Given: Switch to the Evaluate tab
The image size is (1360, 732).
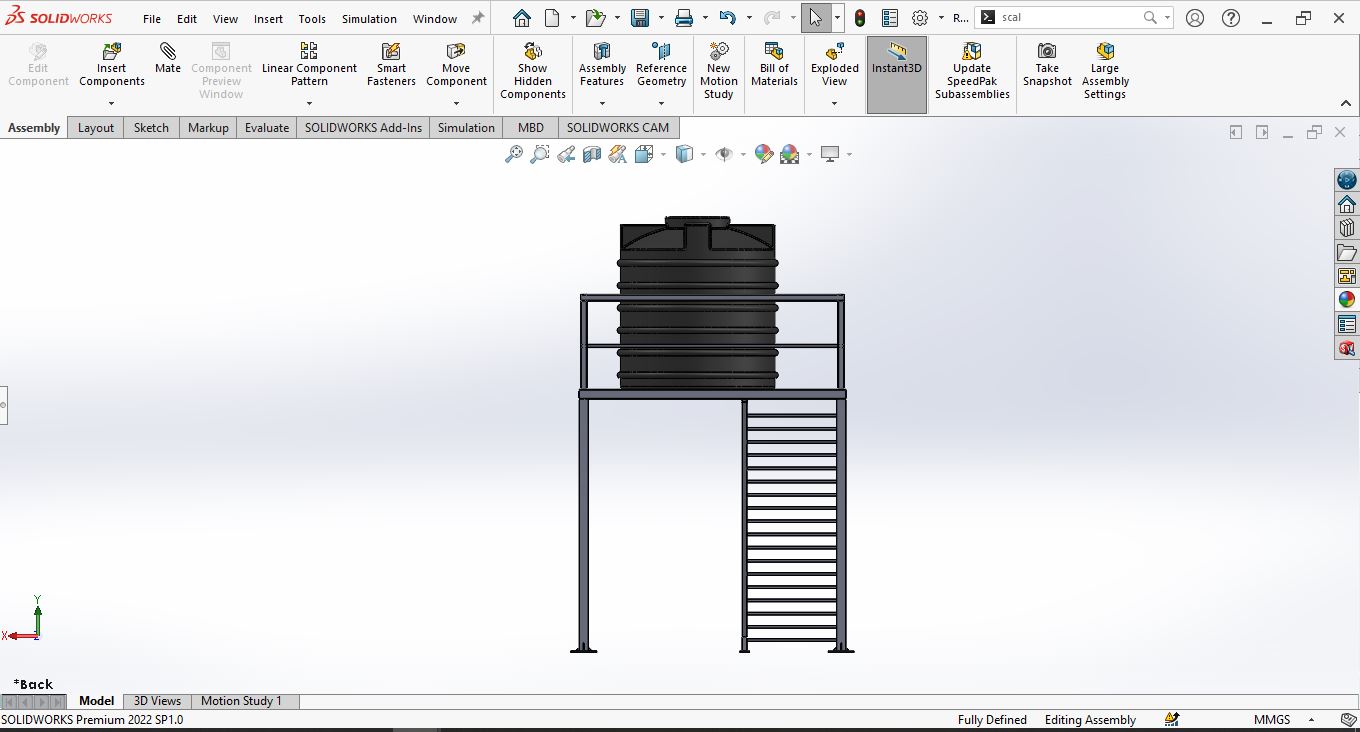Looking at the screenshot, I should tap(267, 128).
